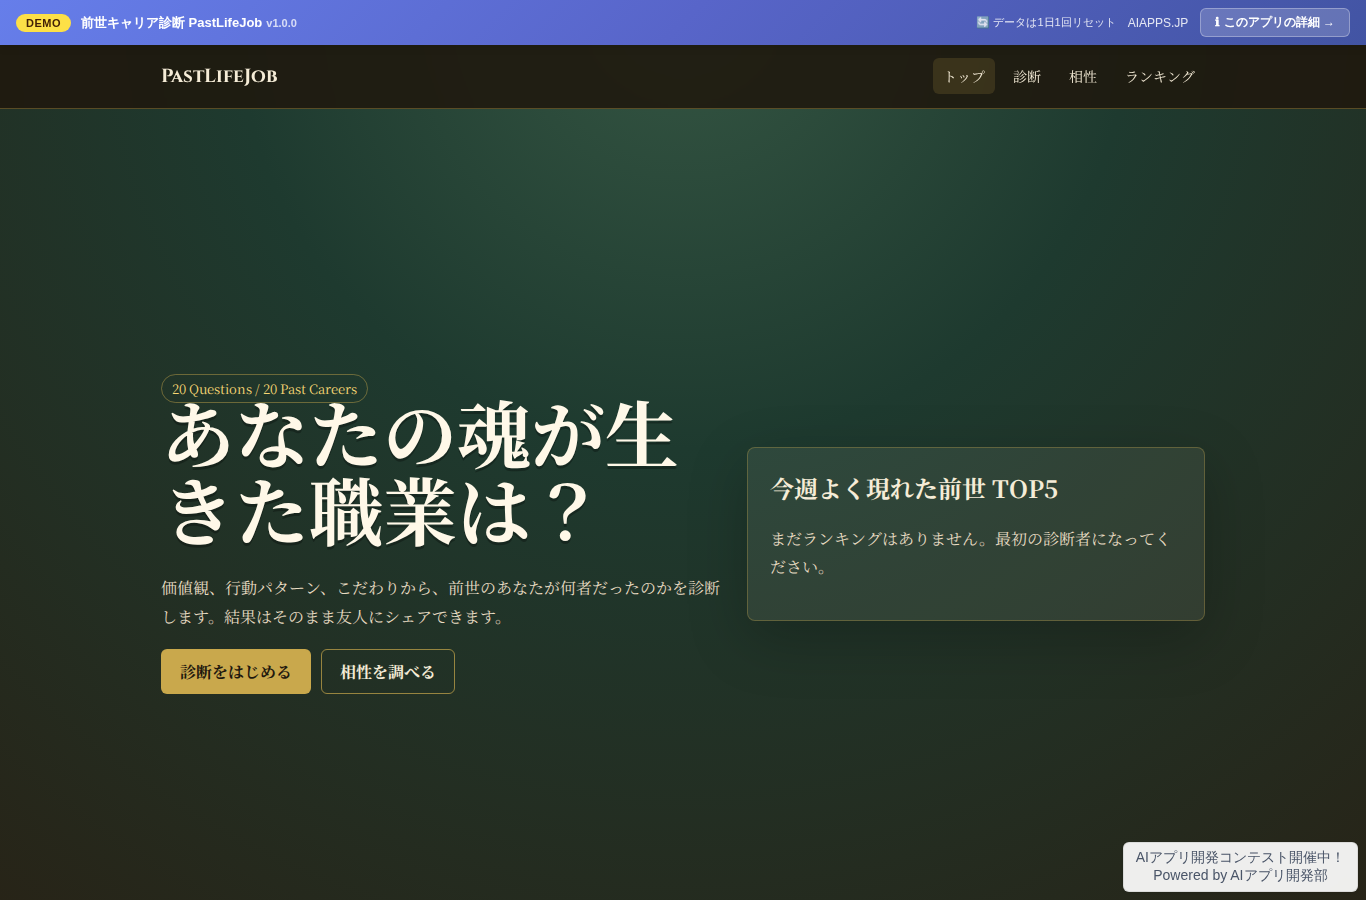Image resolution: width=1366 pixels, height=900 pixels.
Task: Open the AIアプリ開発コンテスト開催中 banner
Action: tap(1240, 866)
